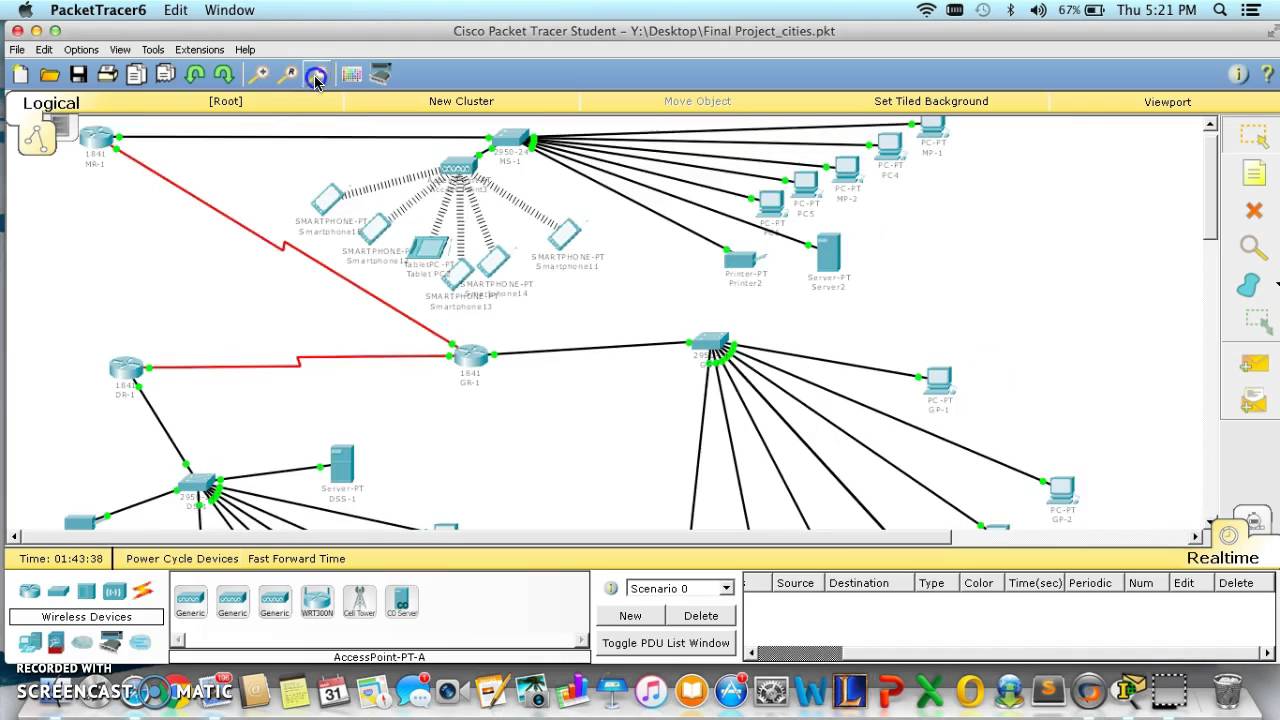The image size is (1280, 720).
Task: Switch to the Logical workspace tab
Action: coord(51,103)
